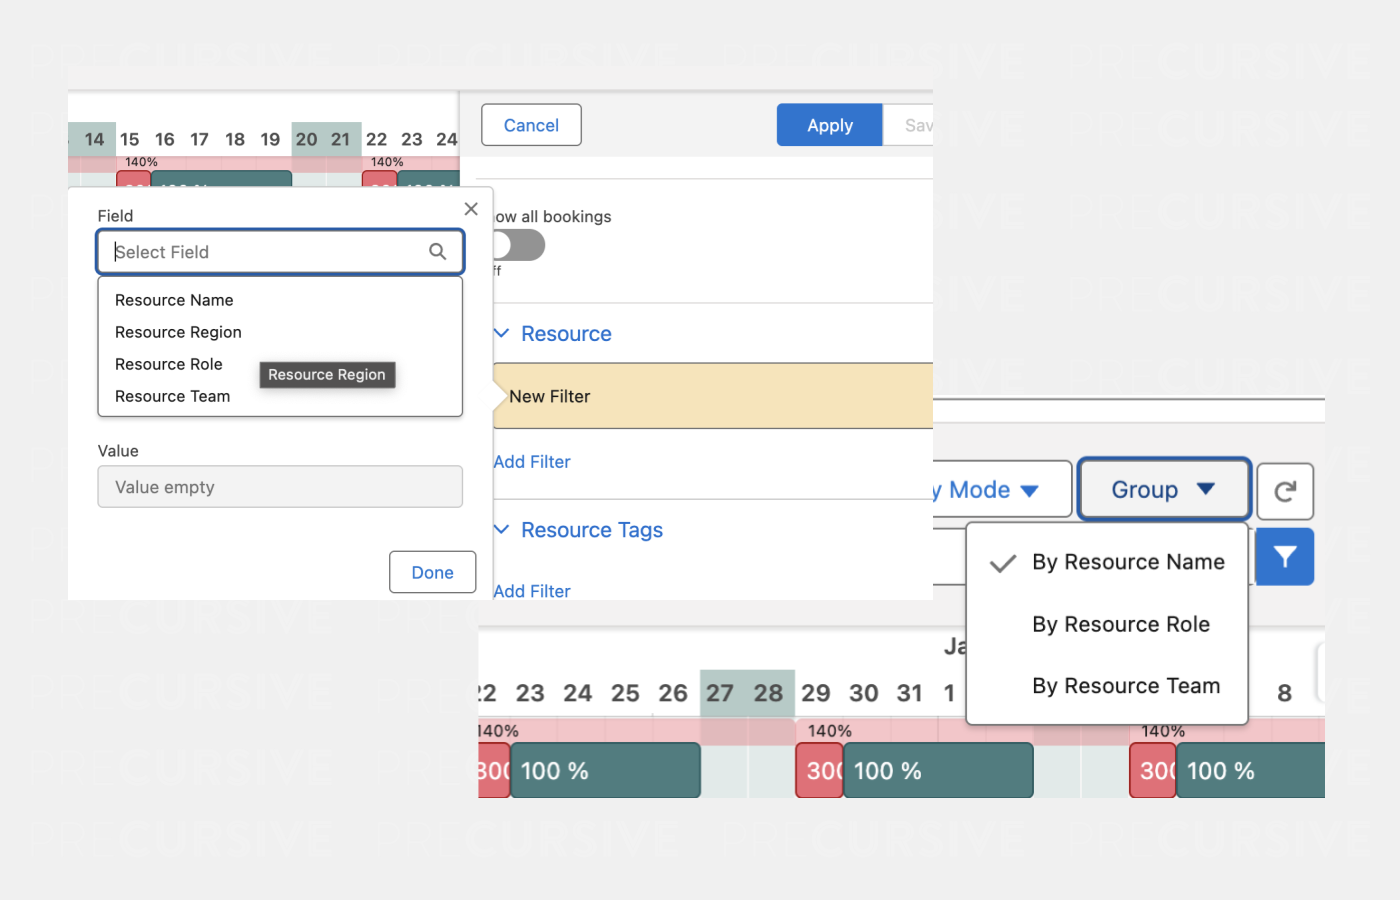Click inside the Select Field search input

click(x=265, y=252)
